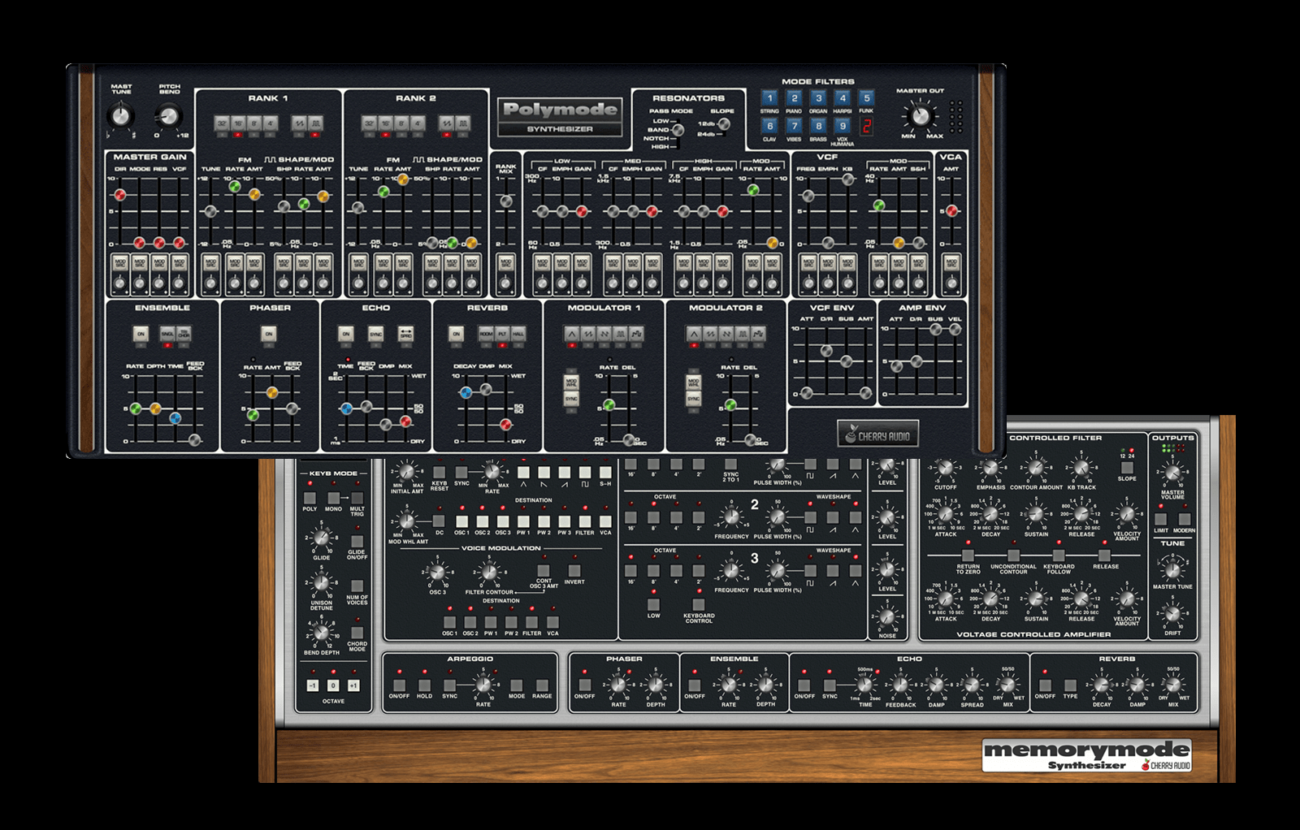Click the Master Out knob in Polymode

[x=920, y=115]
